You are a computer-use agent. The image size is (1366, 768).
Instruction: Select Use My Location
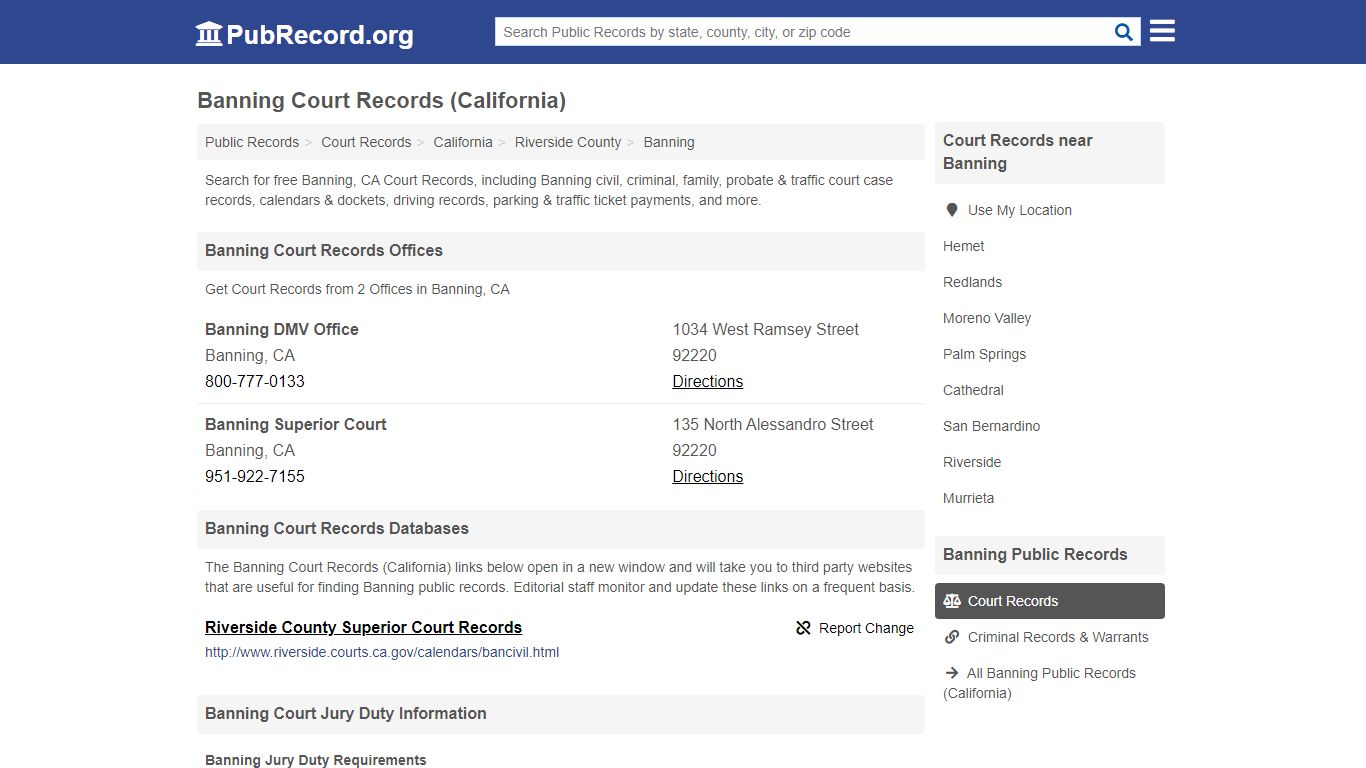(1020, 210)
